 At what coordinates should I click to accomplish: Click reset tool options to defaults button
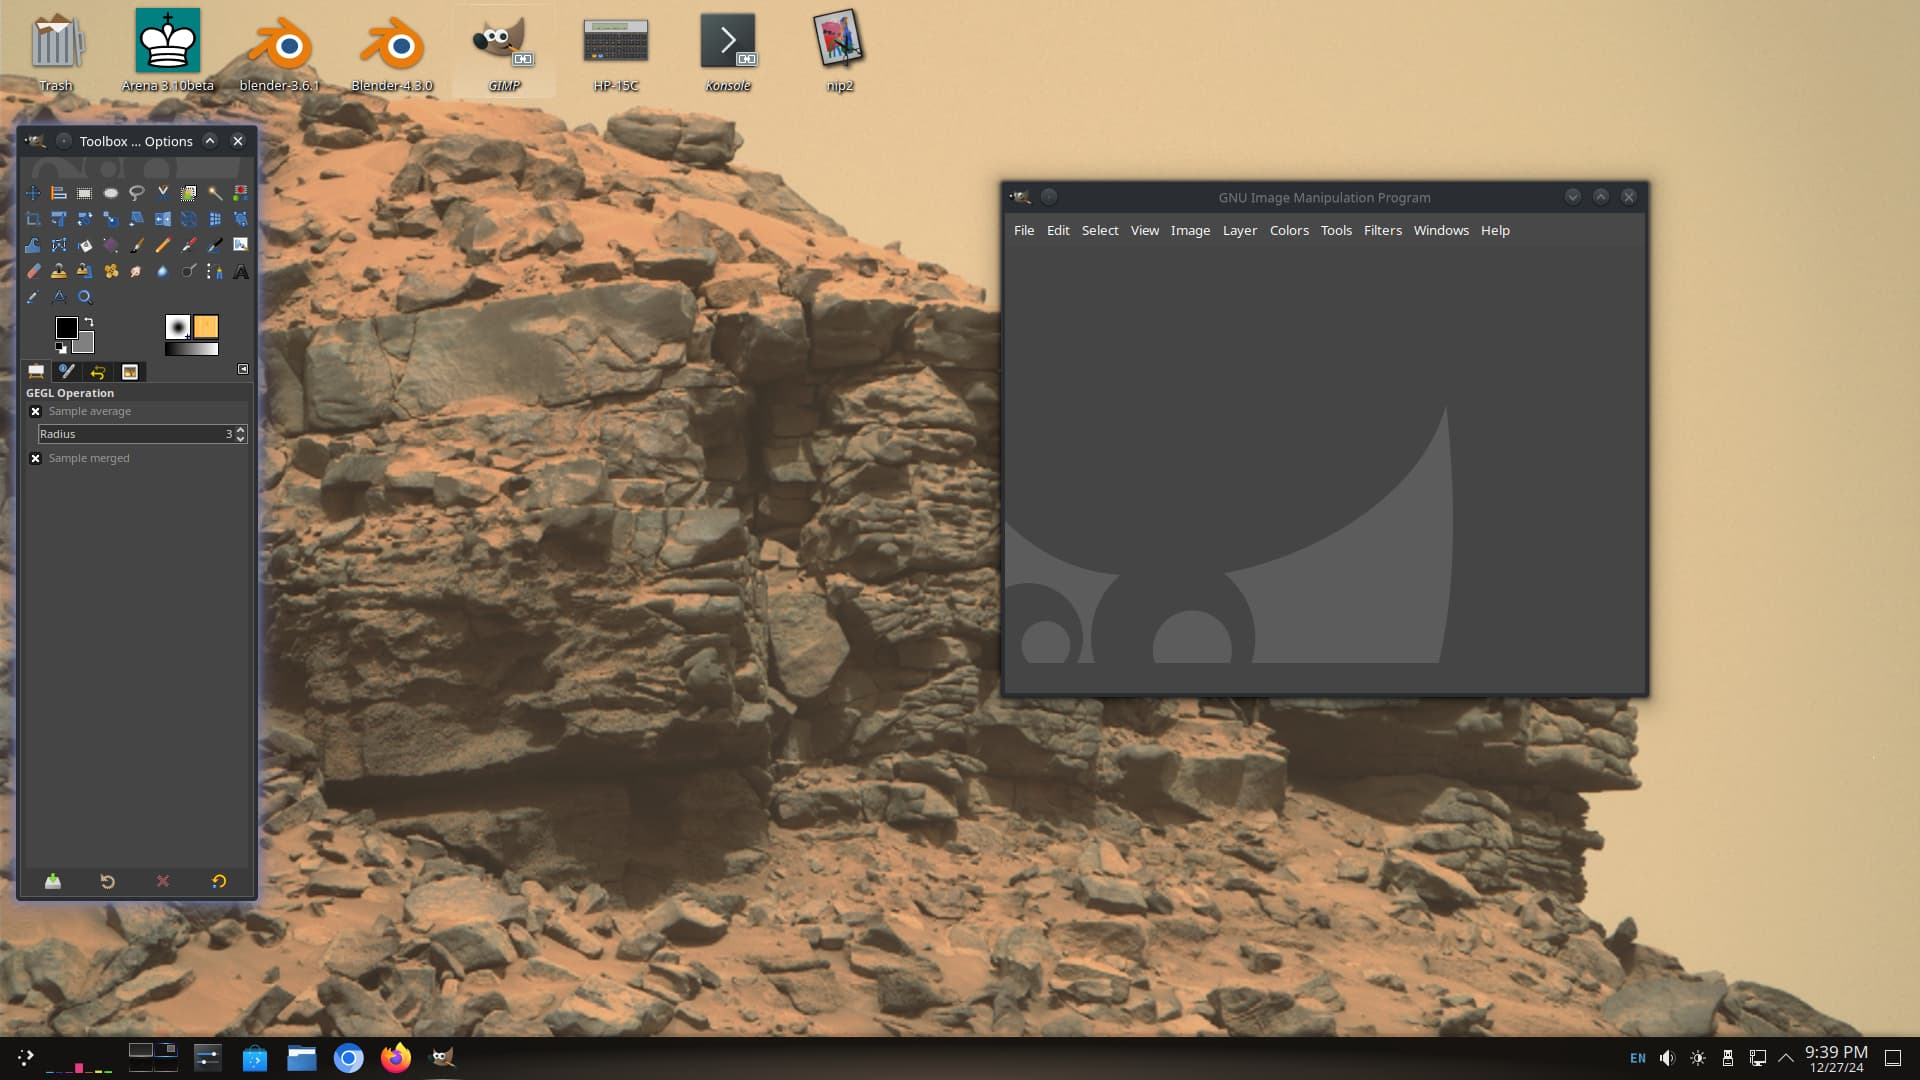click(219, 881)
